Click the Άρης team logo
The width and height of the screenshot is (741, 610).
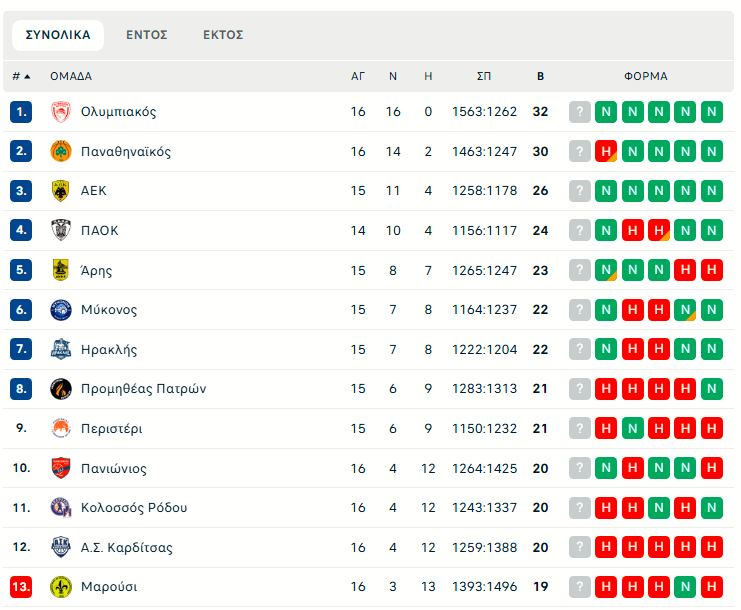[x=61, y=270]
